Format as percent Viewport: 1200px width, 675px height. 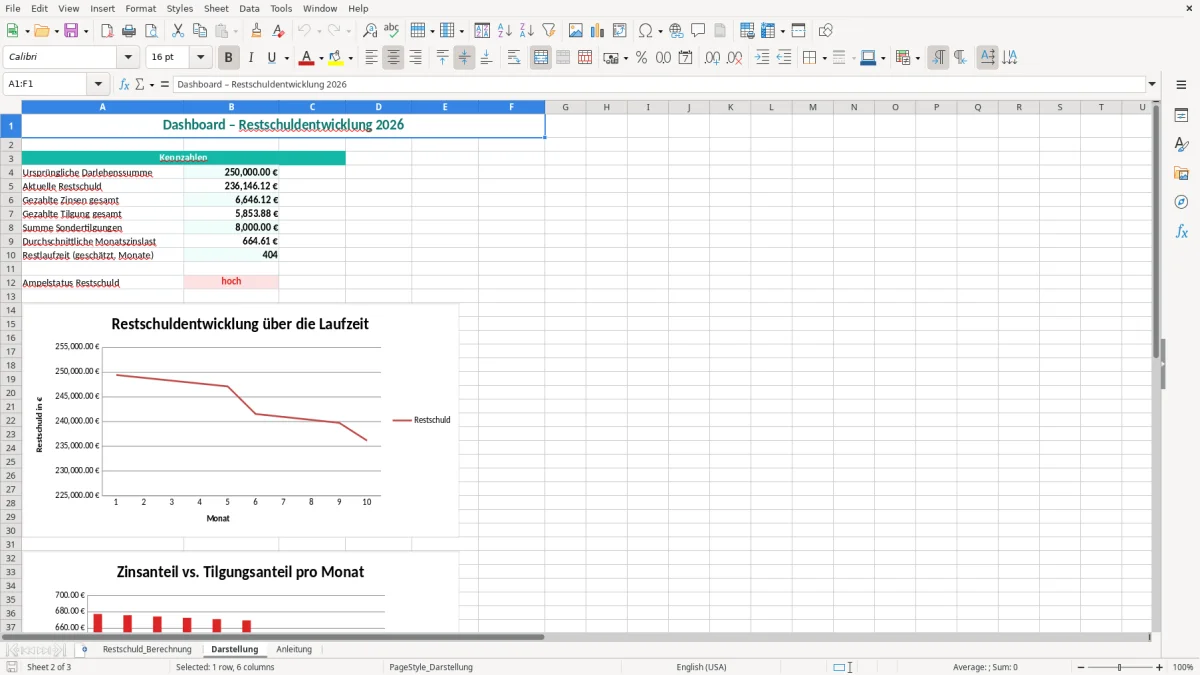pos(641,58)
